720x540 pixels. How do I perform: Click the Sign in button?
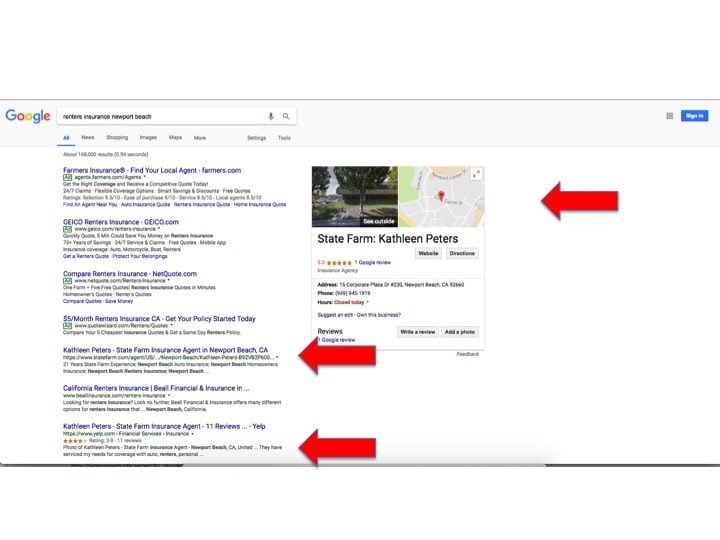pos(694,116)
